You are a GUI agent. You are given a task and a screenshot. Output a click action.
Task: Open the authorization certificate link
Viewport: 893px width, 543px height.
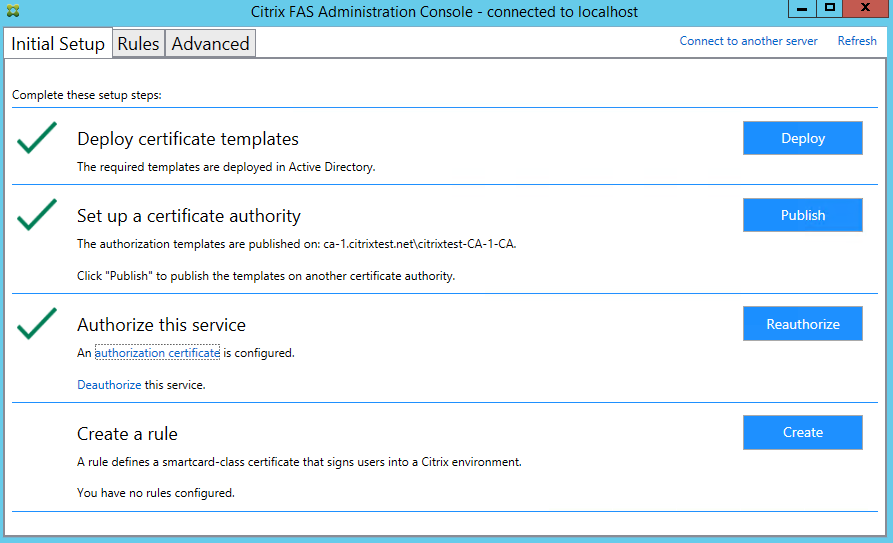coord(157,353)
